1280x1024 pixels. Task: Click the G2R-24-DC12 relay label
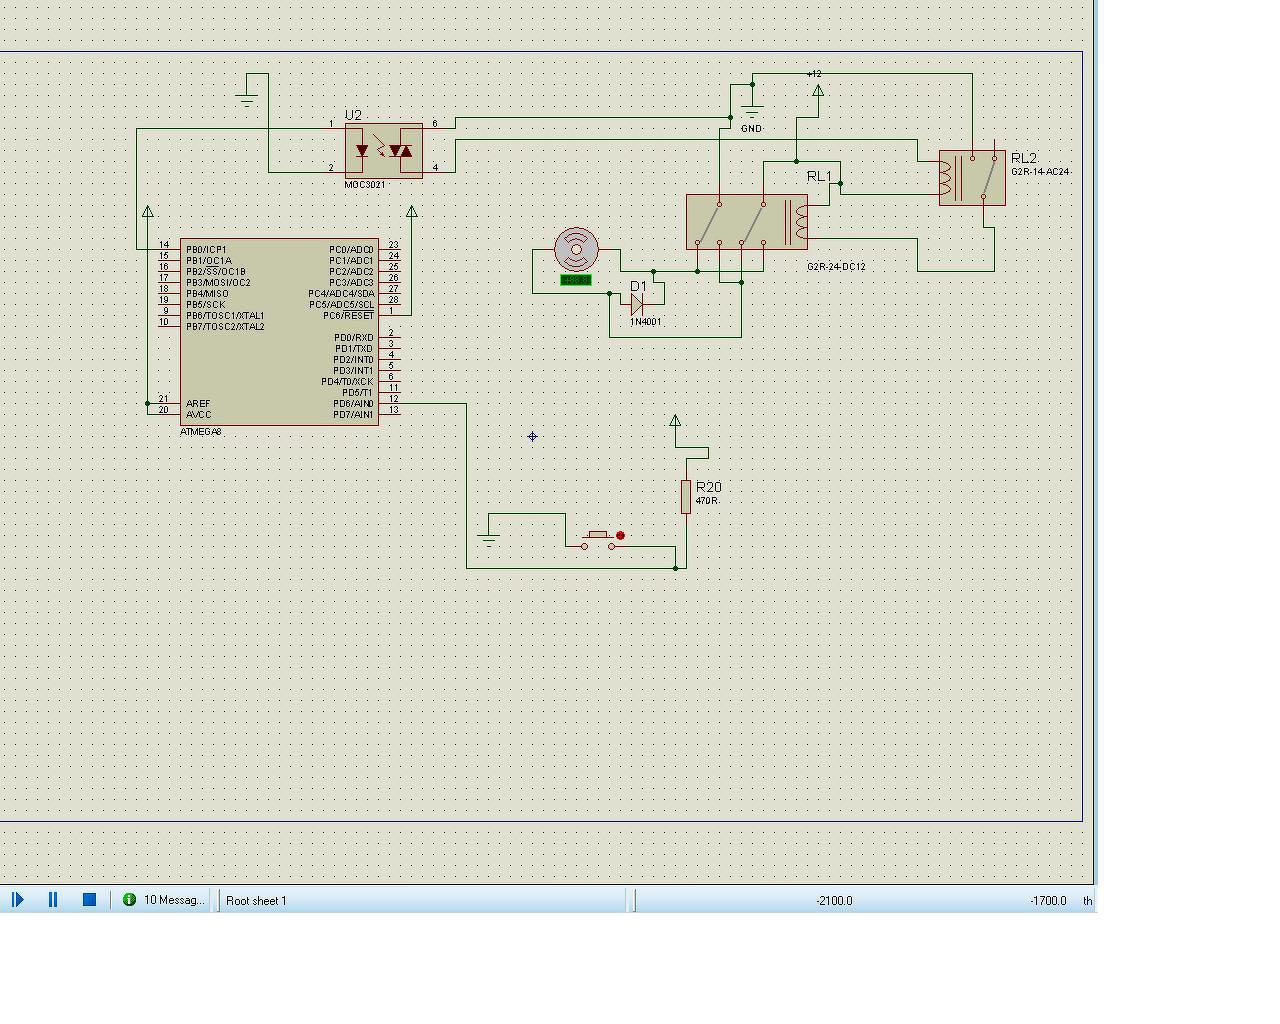[x=836, y=267]
